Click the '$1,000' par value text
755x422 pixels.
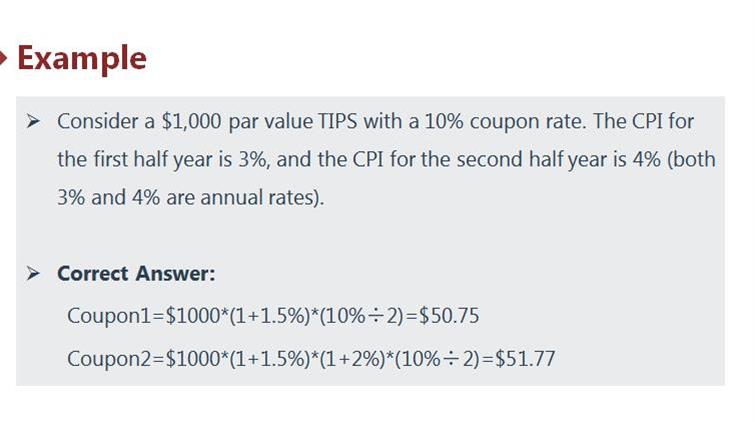click(191, 122)
